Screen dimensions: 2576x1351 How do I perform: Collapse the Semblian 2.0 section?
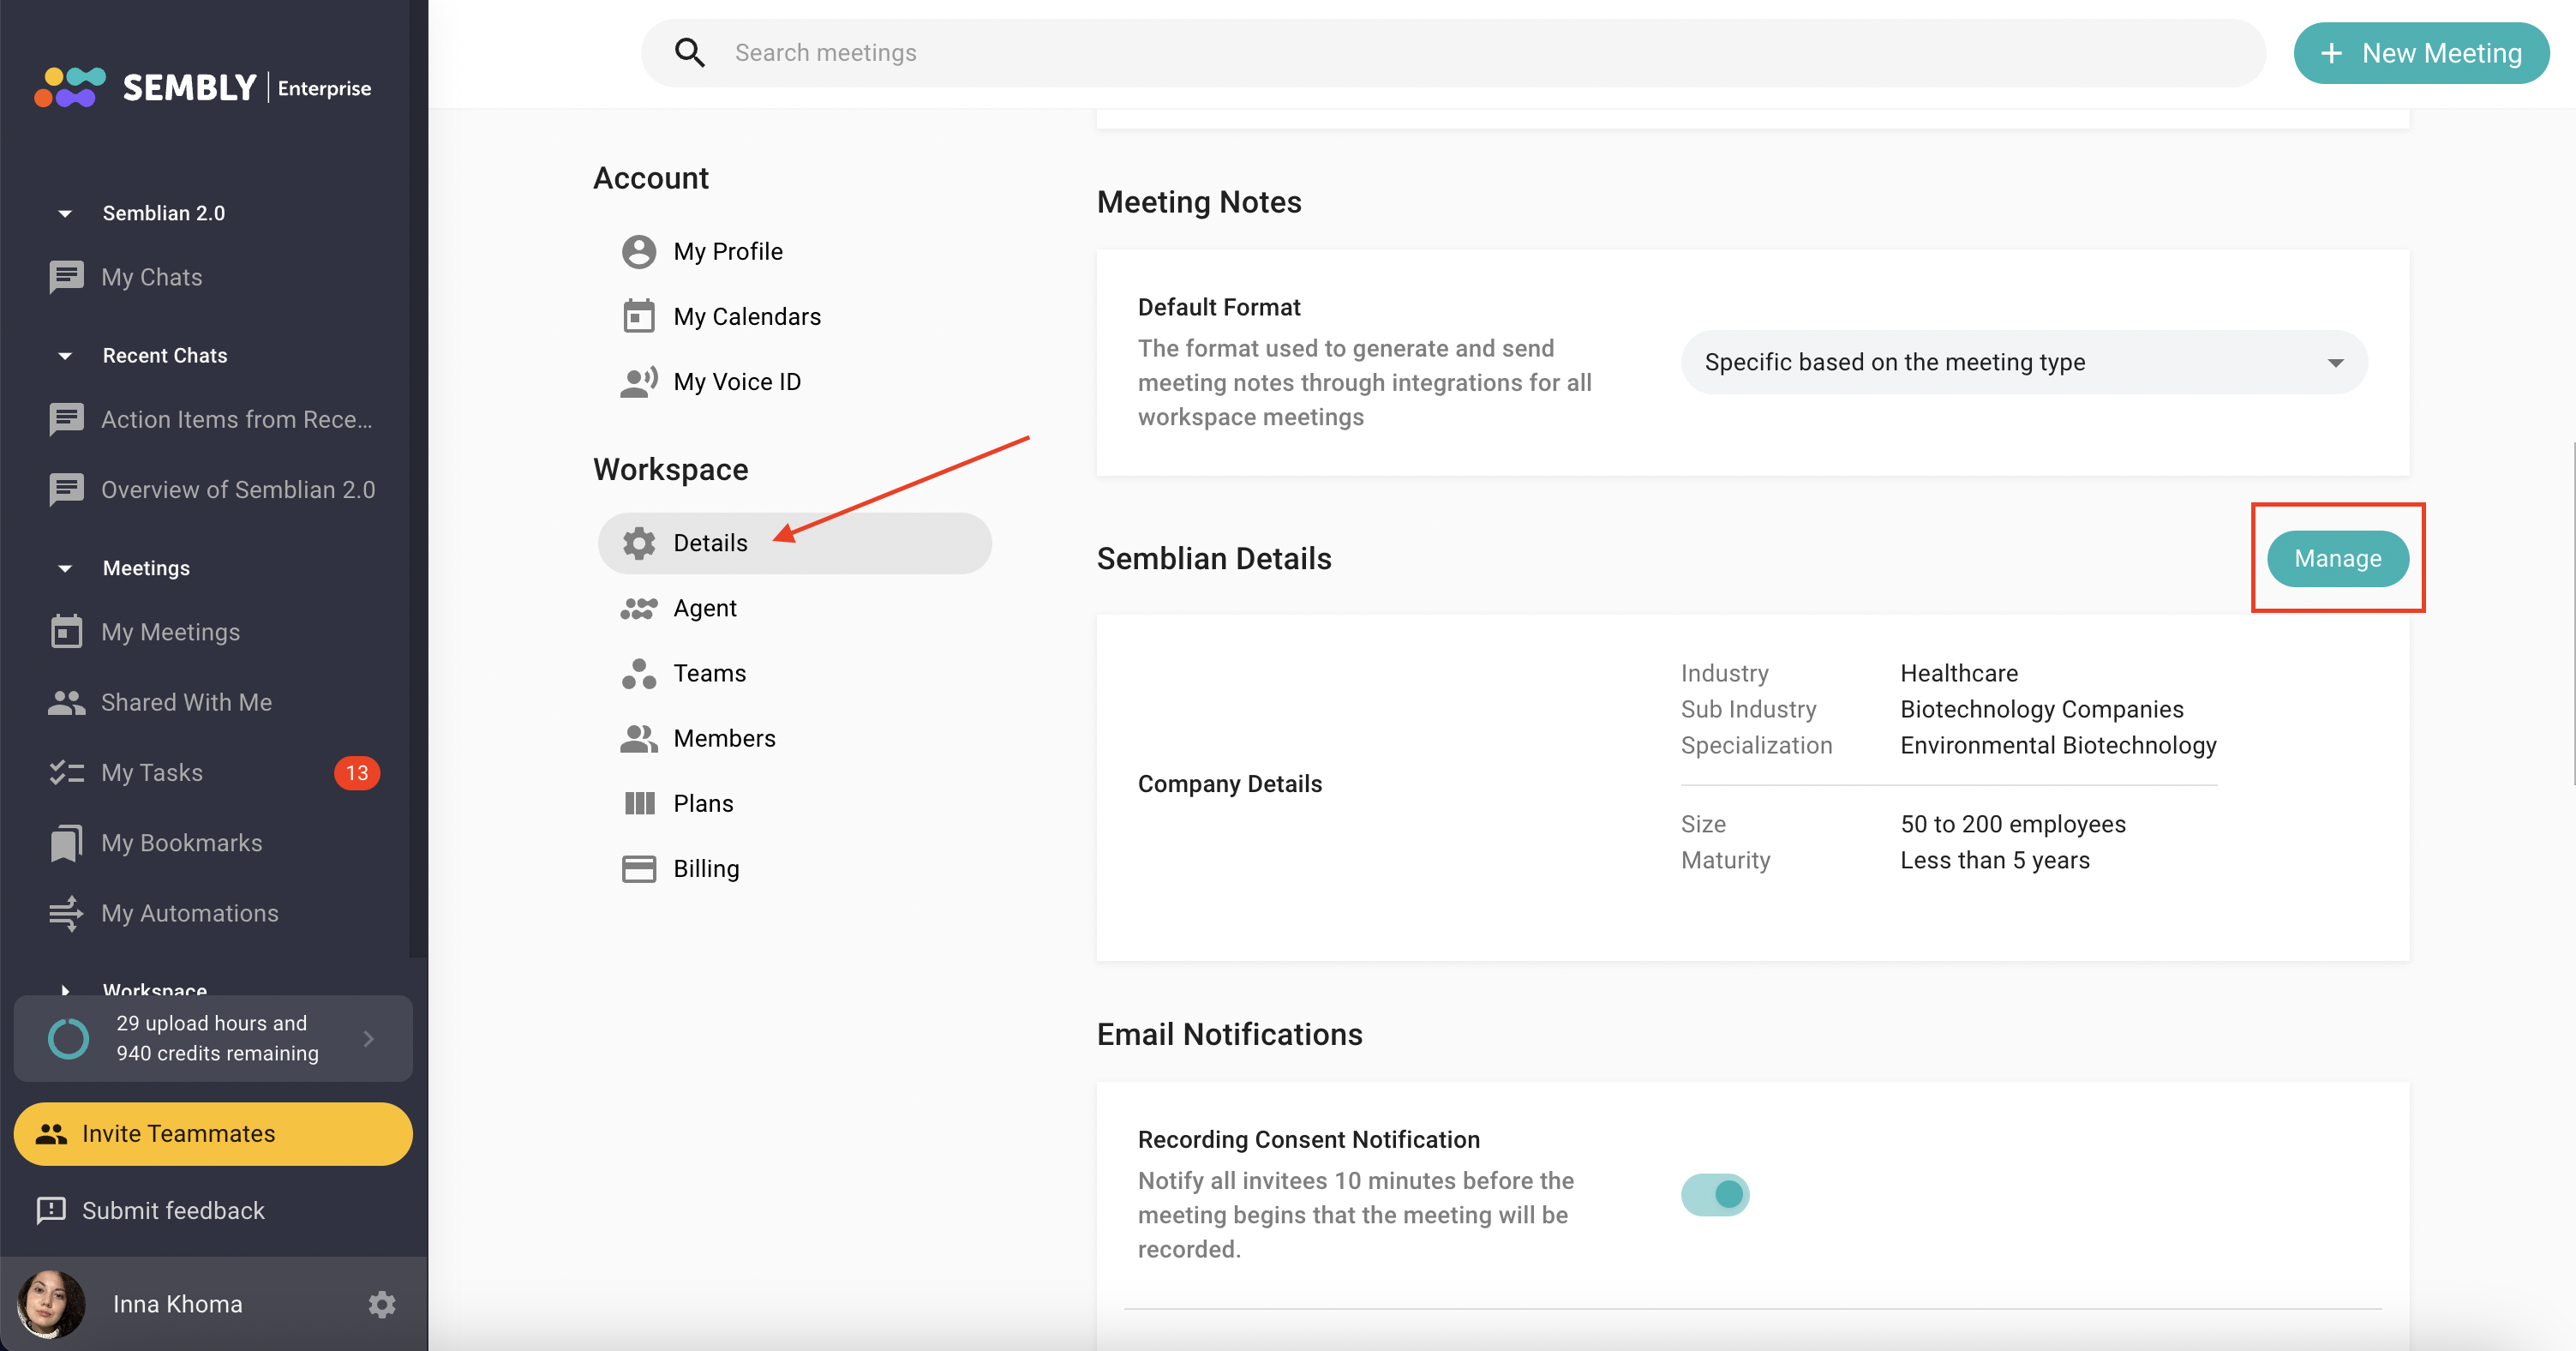click(x=65, y=213)
